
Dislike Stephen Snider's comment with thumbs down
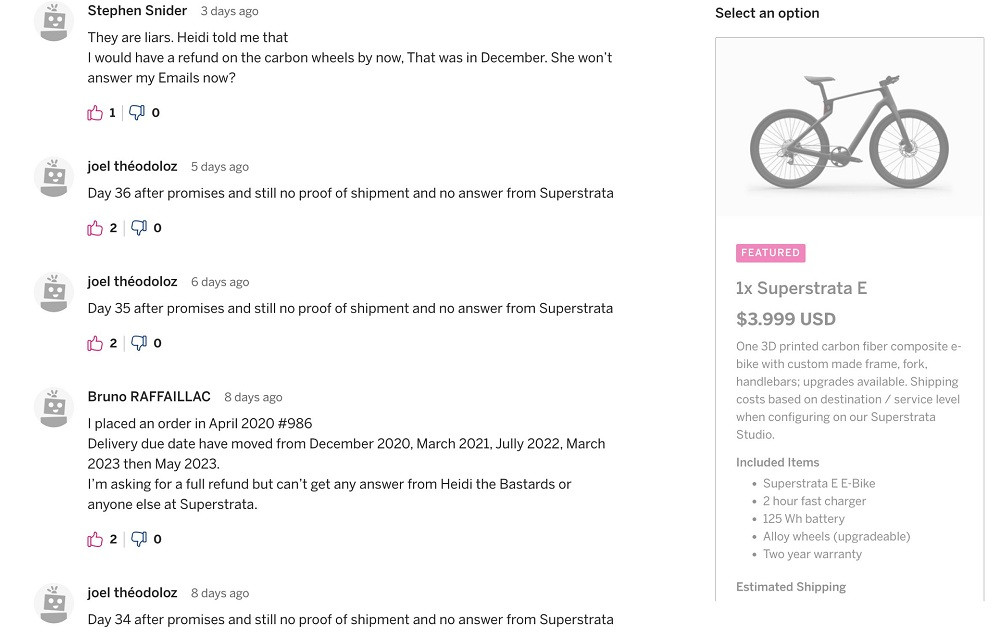click(137, 113)
